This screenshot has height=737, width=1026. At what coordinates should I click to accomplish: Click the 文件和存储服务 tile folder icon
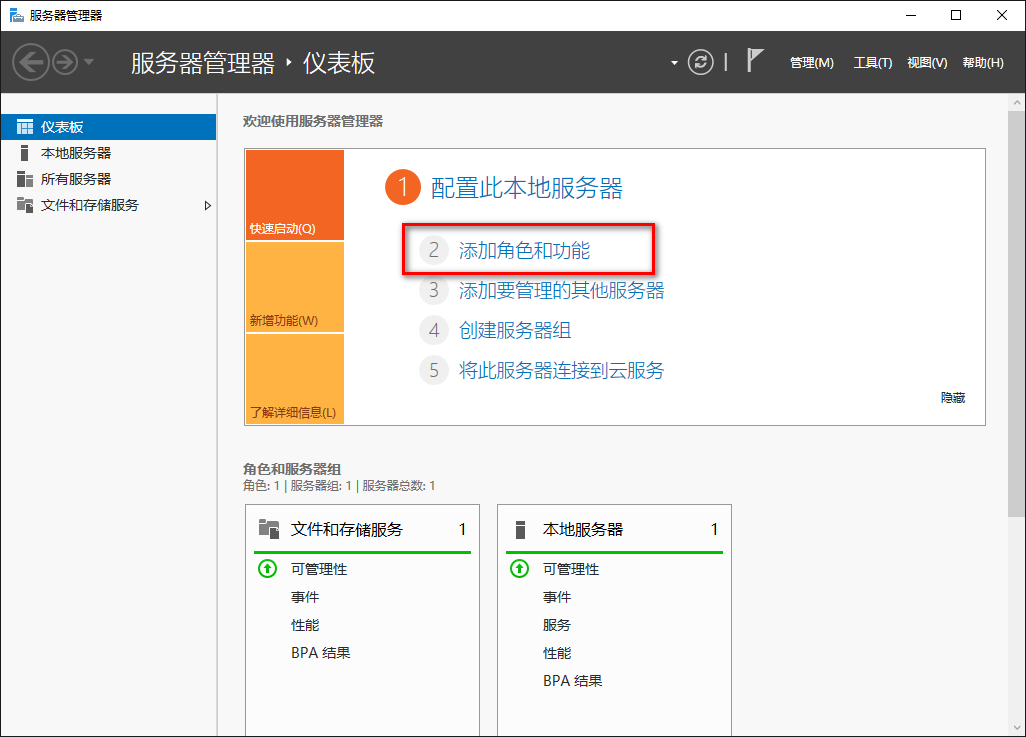(x=269, y=528)
